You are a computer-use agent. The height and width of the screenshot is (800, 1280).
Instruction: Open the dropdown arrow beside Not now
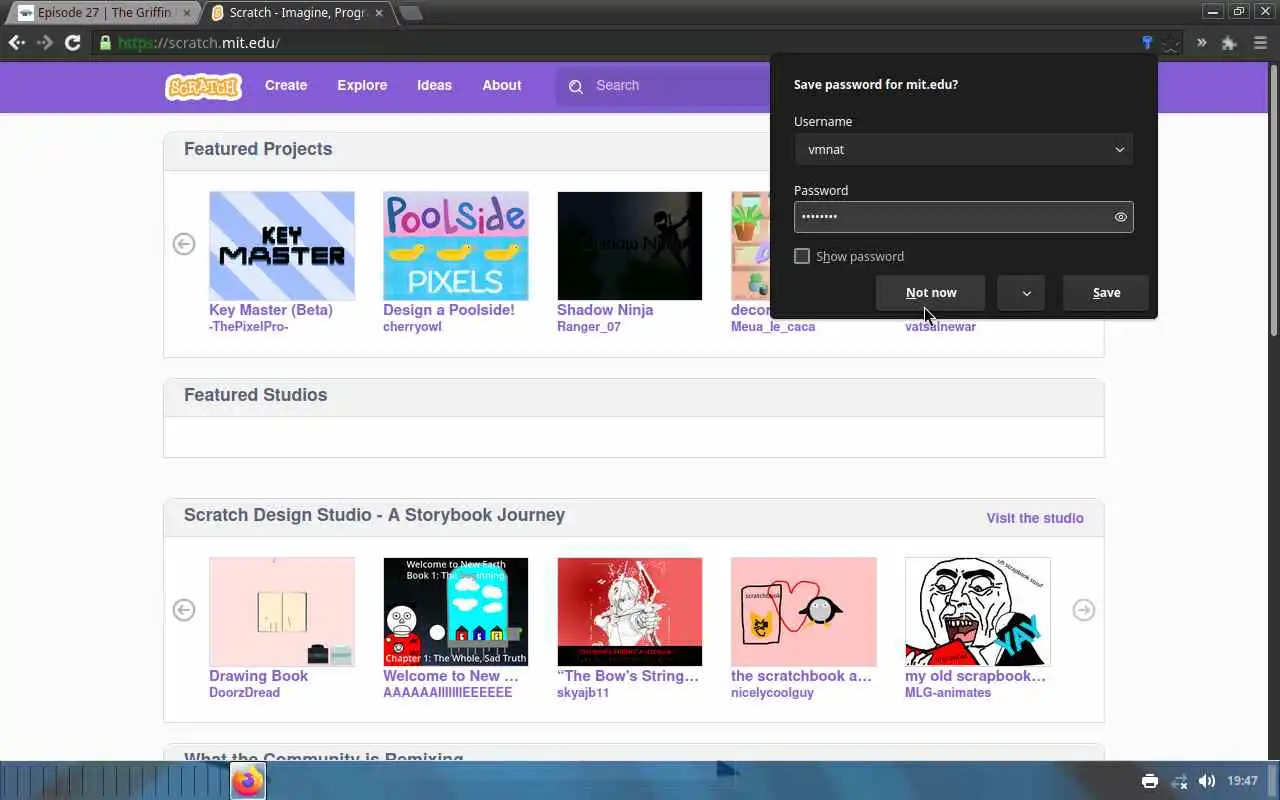(x=1021, y=293)
